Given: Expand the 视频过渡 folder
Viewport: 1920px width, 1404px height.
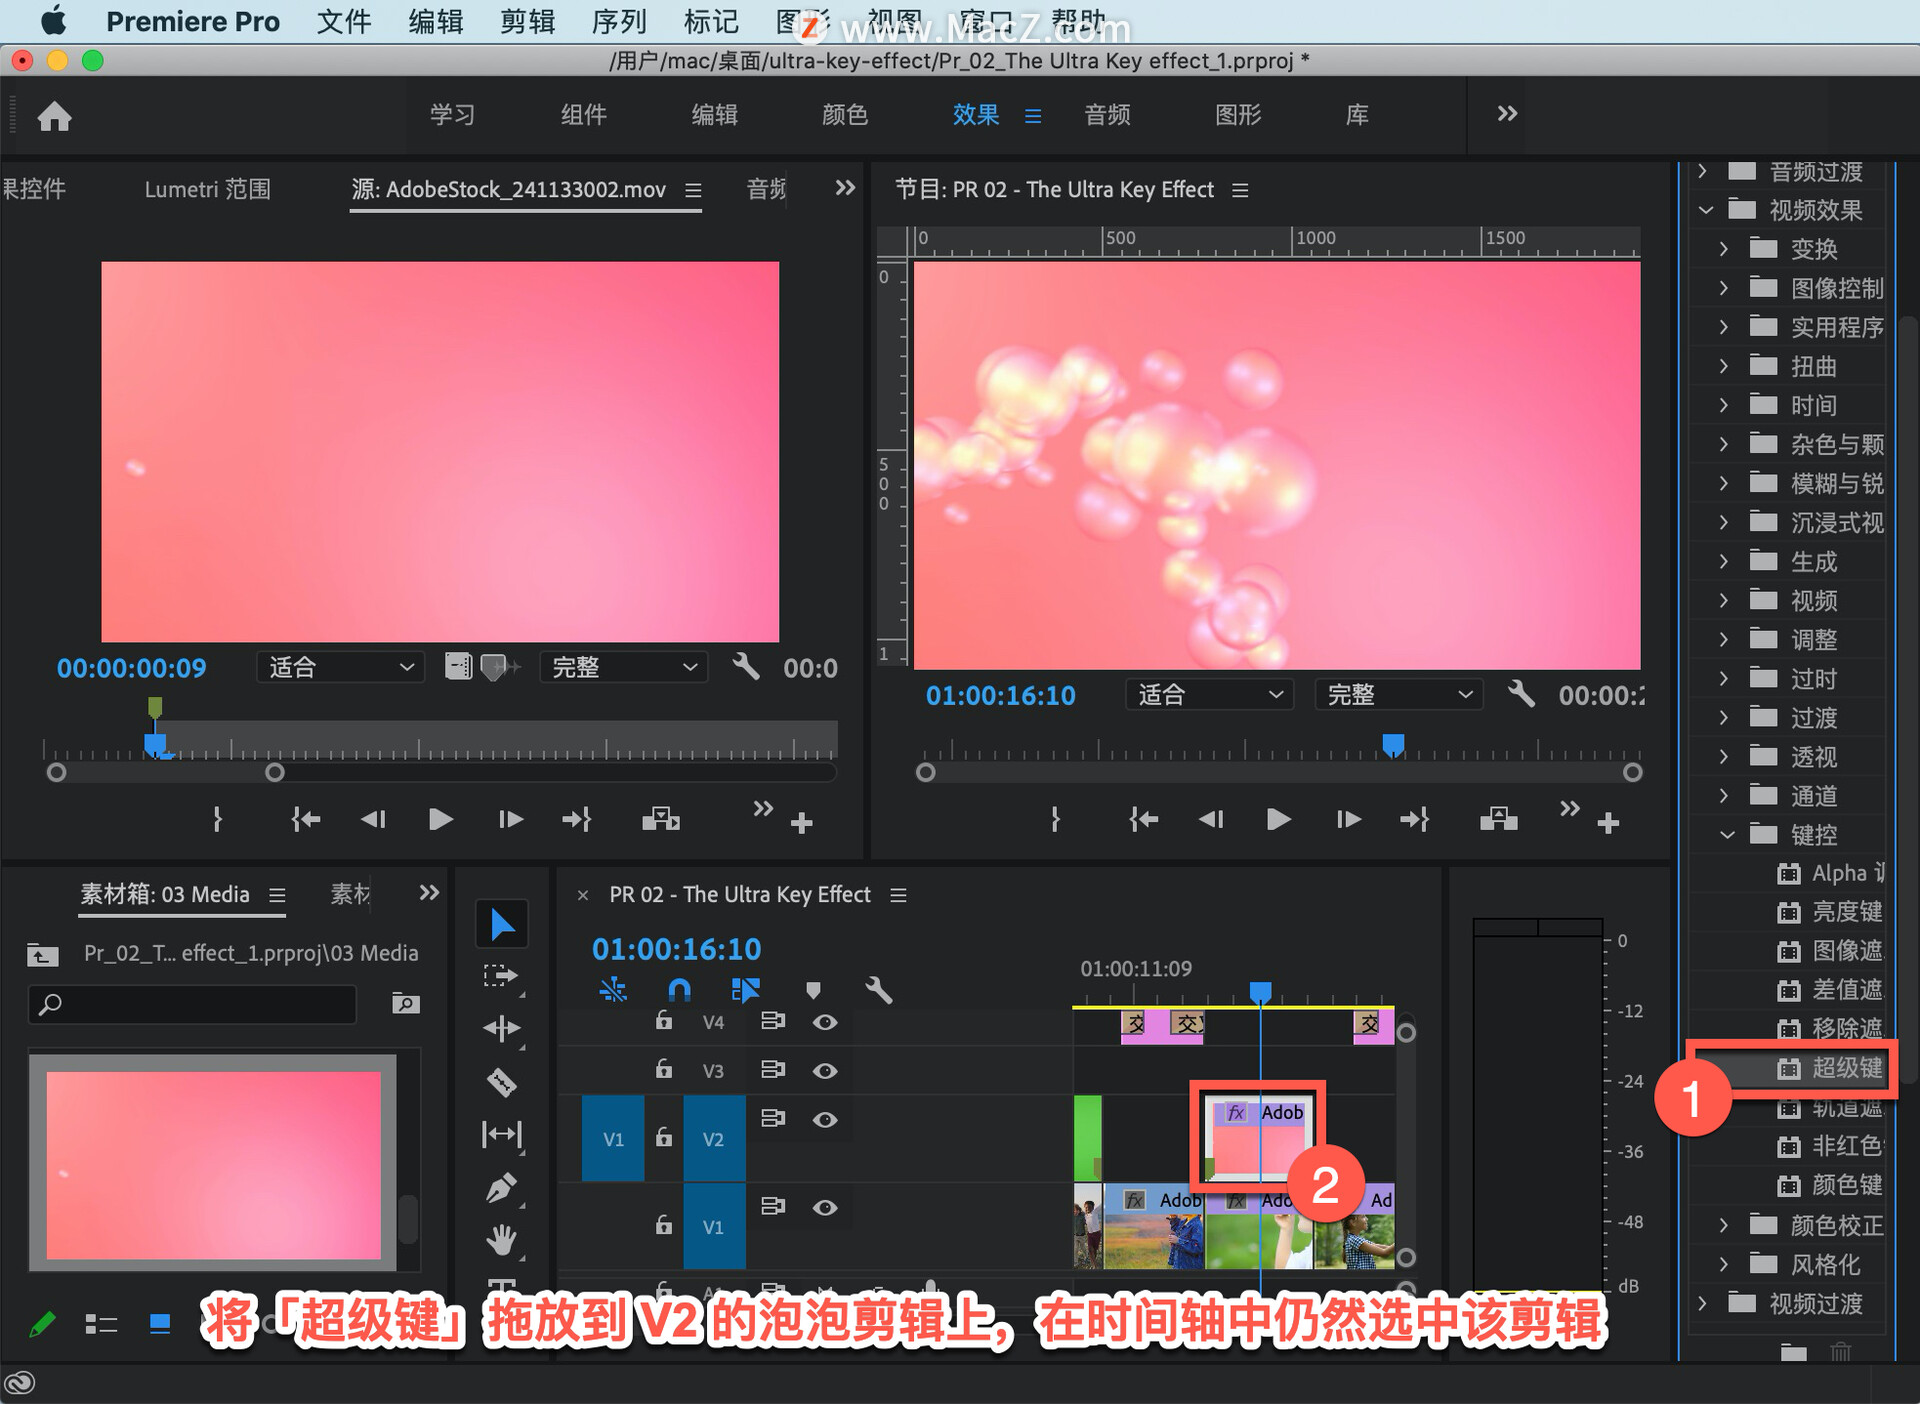Looking at the screenshot, I should pos(1702,1303).
